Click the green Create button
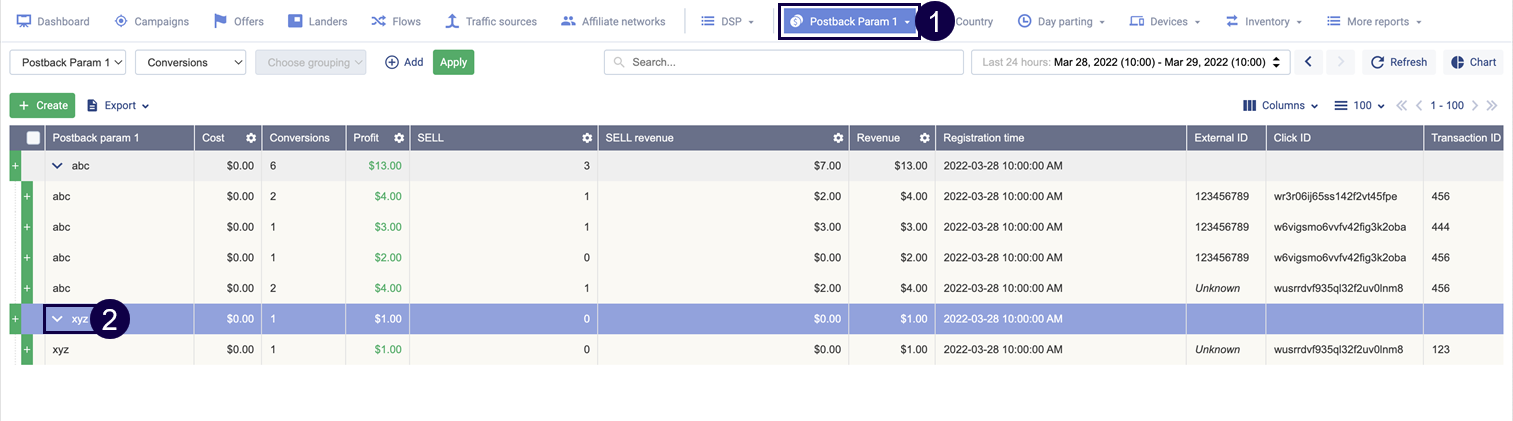 click(x=42, y=105)
